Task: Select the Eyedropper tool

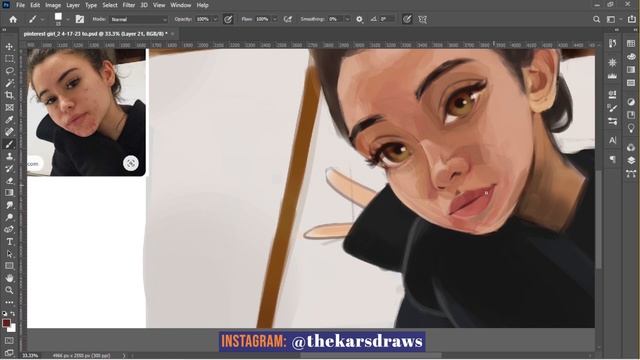Action: 9,120
